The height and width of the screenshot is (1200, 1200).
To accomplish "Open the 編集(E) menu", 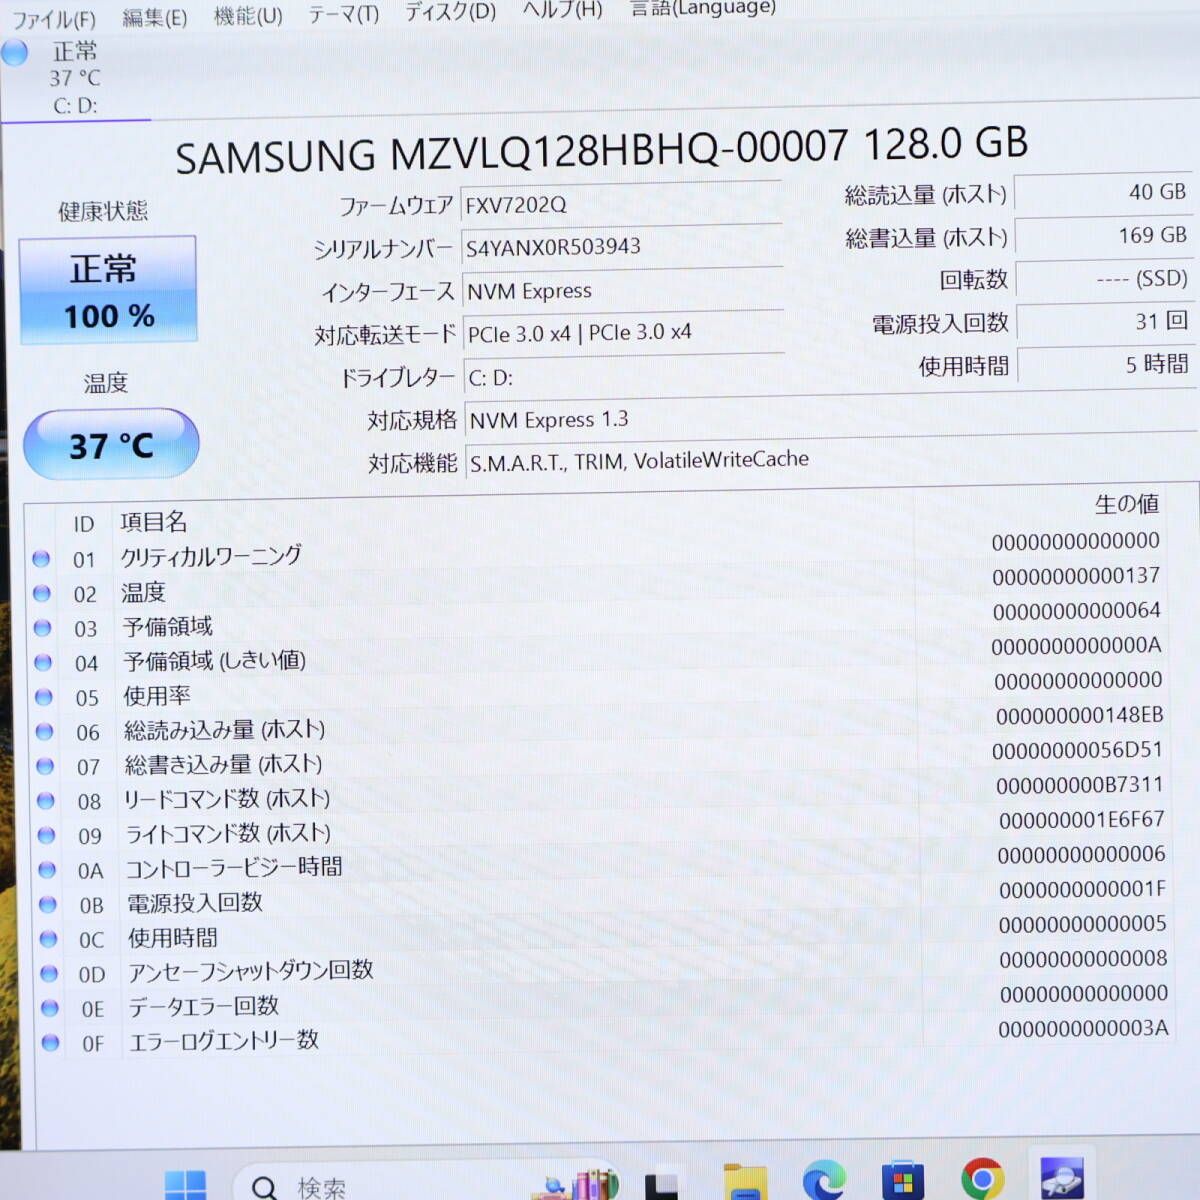I will (x=154, y=17).
